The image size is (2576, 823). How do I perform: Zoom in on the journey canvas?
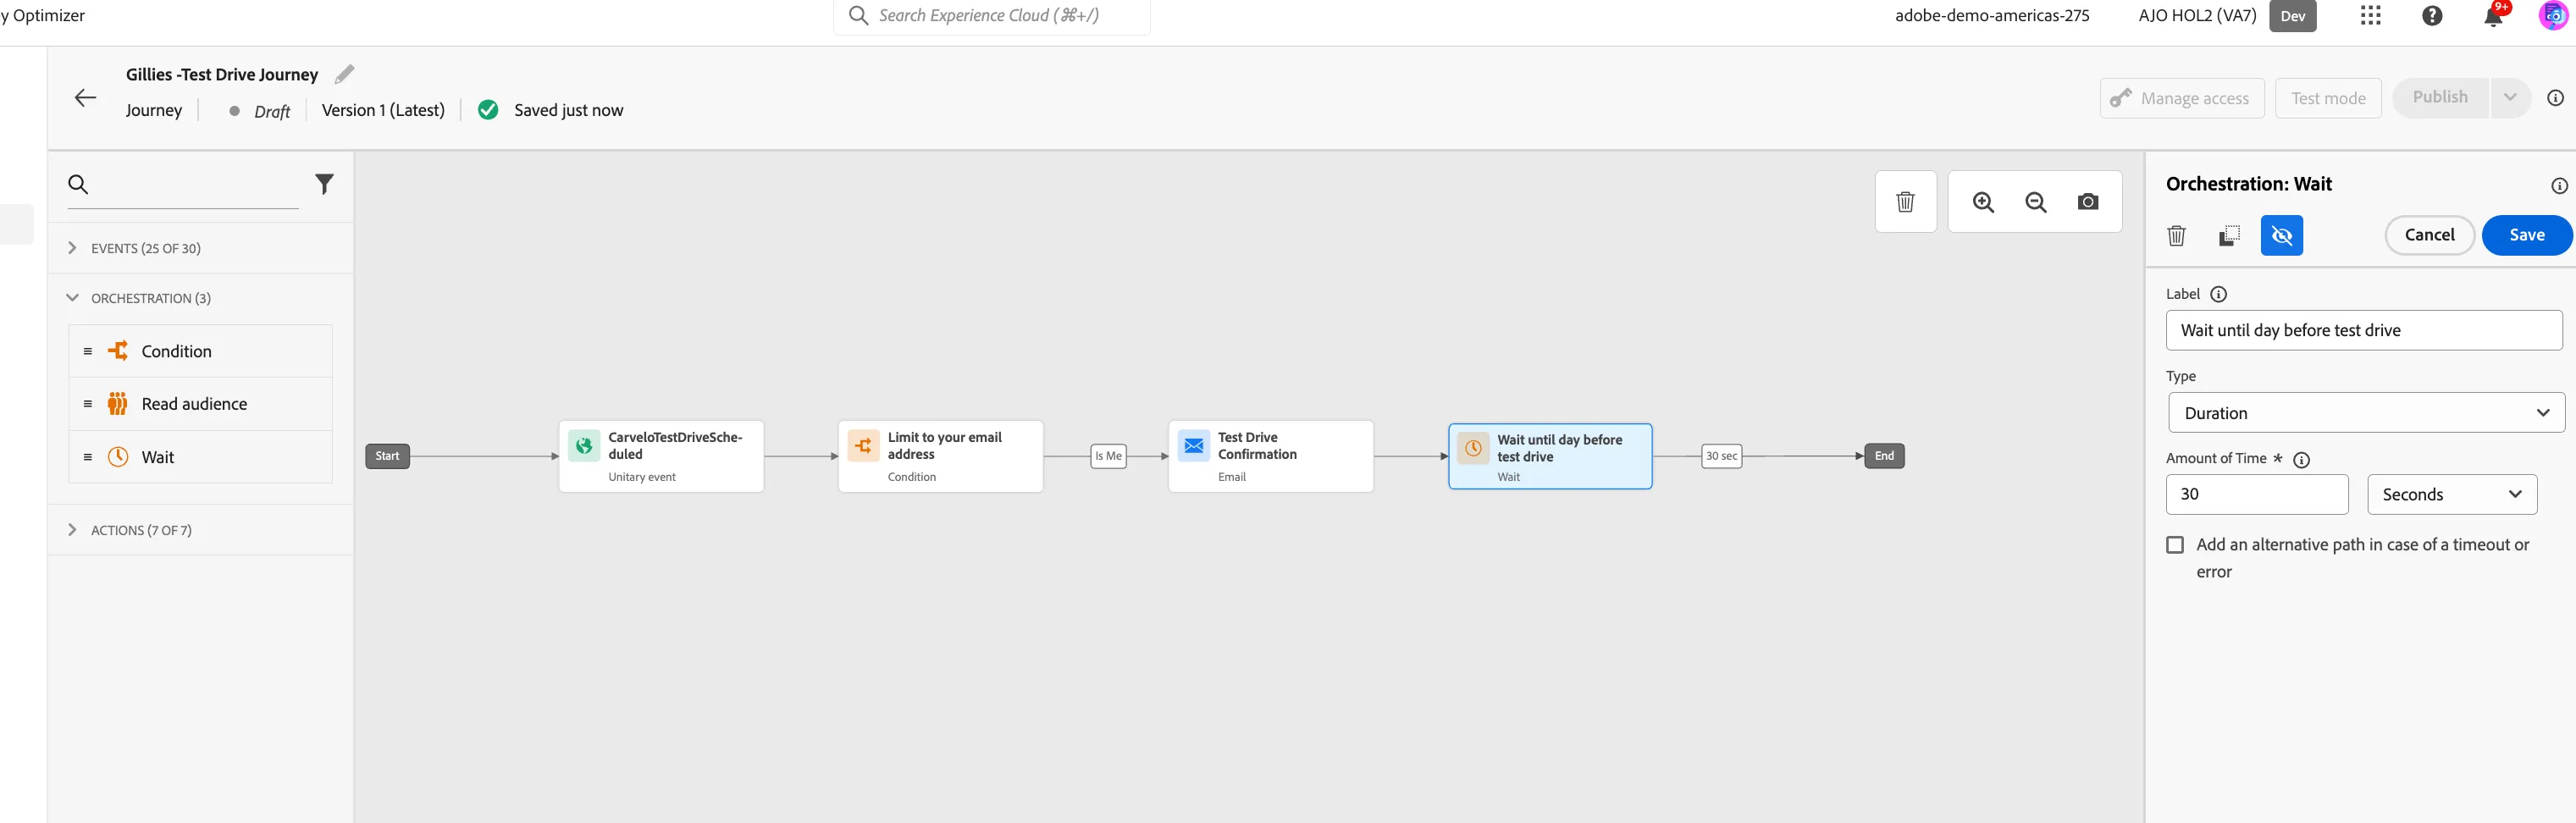(x=1983, y=202)
